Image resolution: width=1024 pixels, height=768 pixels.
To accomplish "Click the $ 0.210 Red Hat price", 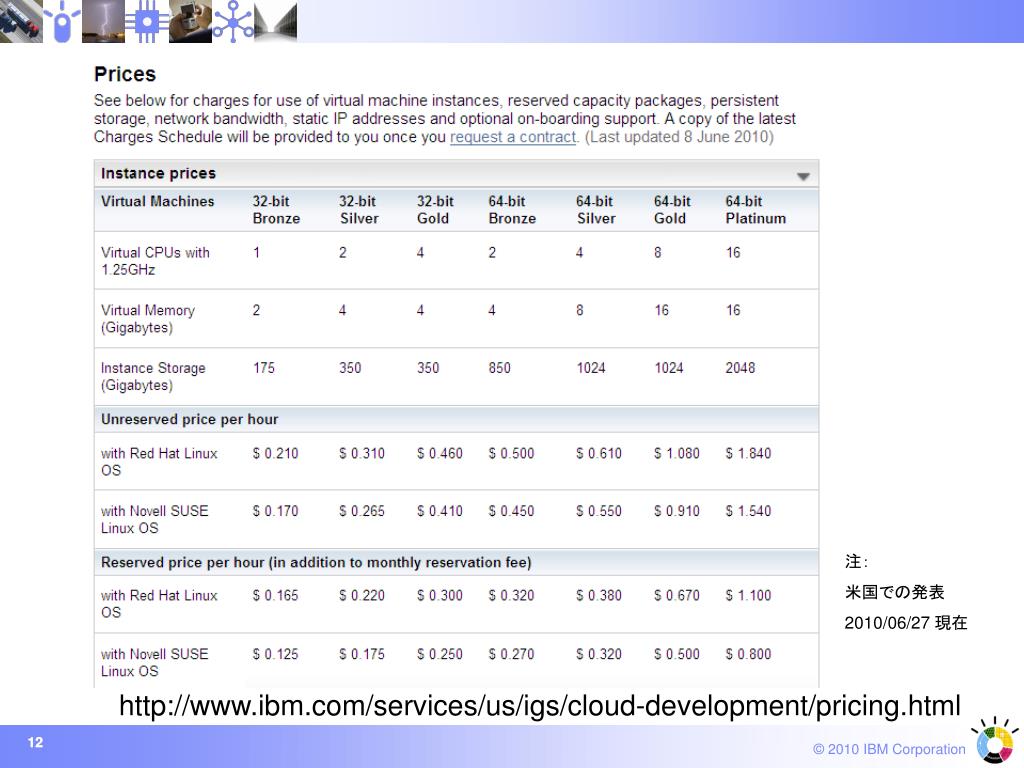I will tap(276, 453).
